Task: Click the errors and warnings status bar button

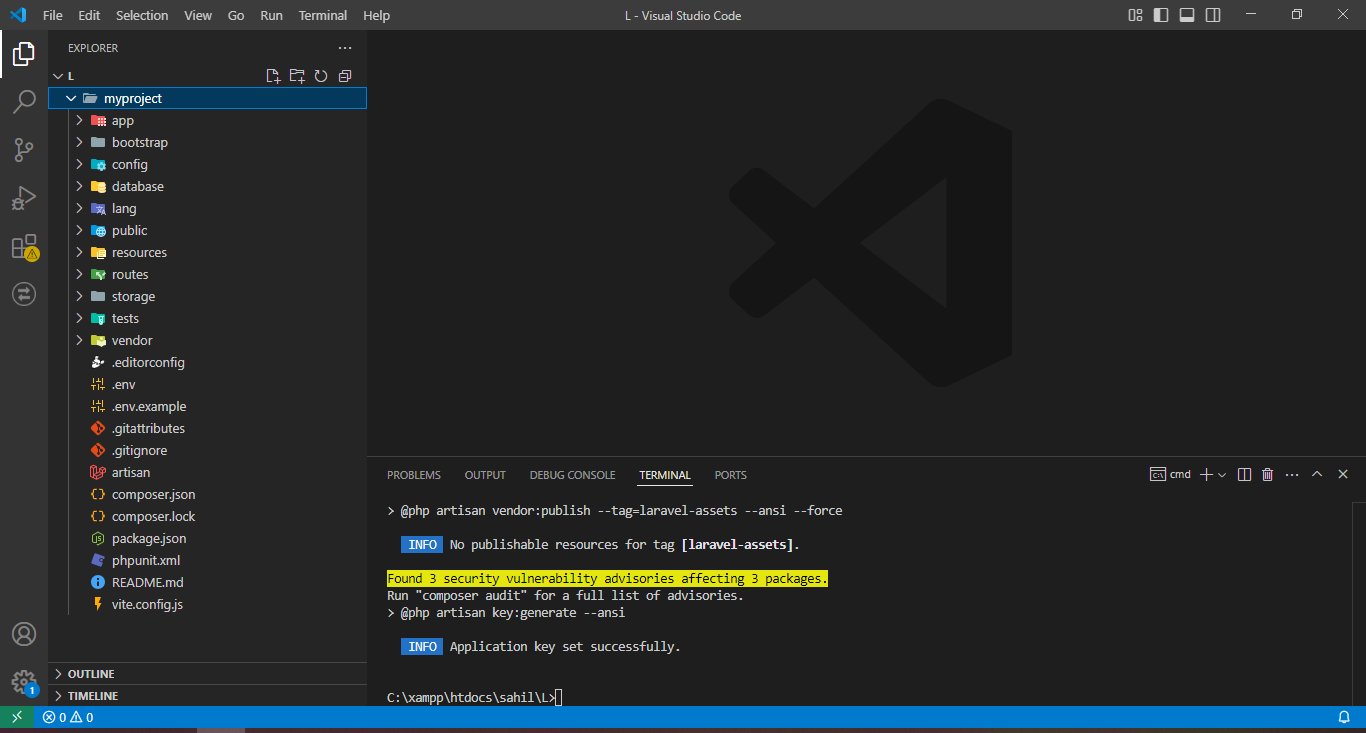Action: tap(68, 717)
